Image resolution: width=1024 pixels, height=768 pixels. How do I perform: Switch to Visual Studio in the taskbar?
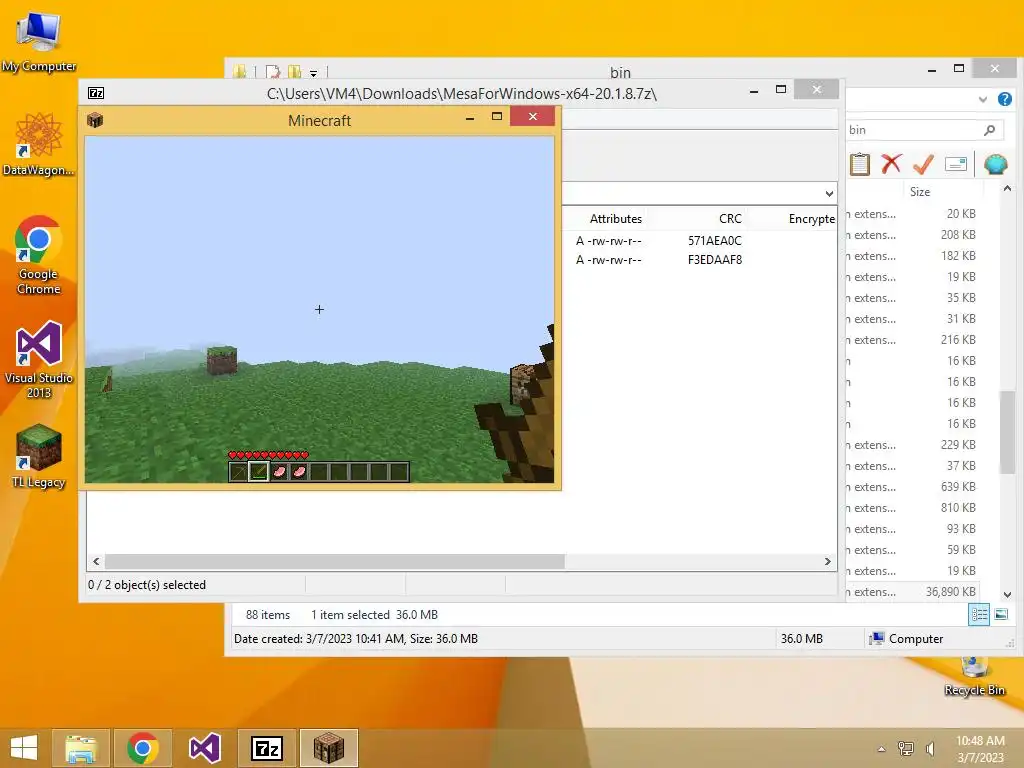(204, 748)
